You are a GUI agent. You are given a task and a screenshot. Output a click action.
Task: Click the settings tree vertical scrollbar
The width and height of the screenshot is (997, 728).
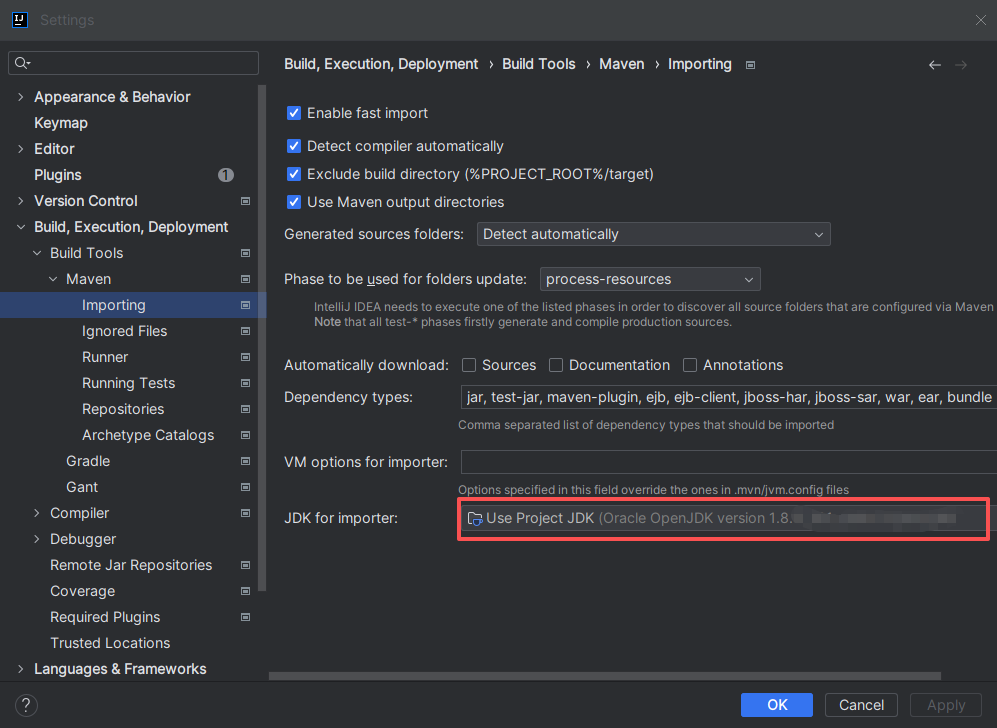pos(262,338)
